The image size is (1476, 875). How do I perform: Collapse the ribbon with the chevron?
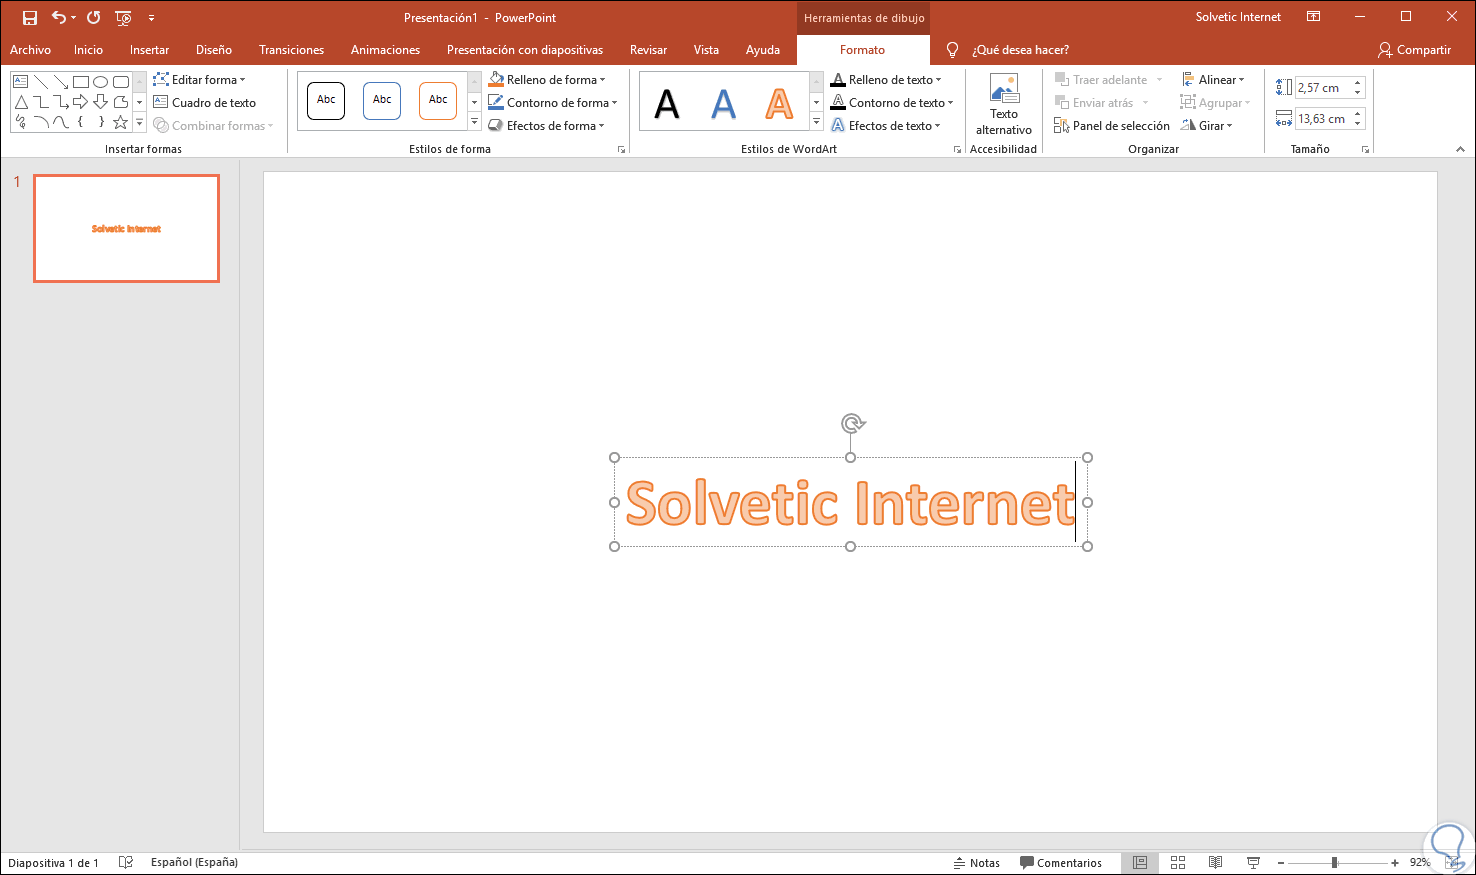point(1460,149)
